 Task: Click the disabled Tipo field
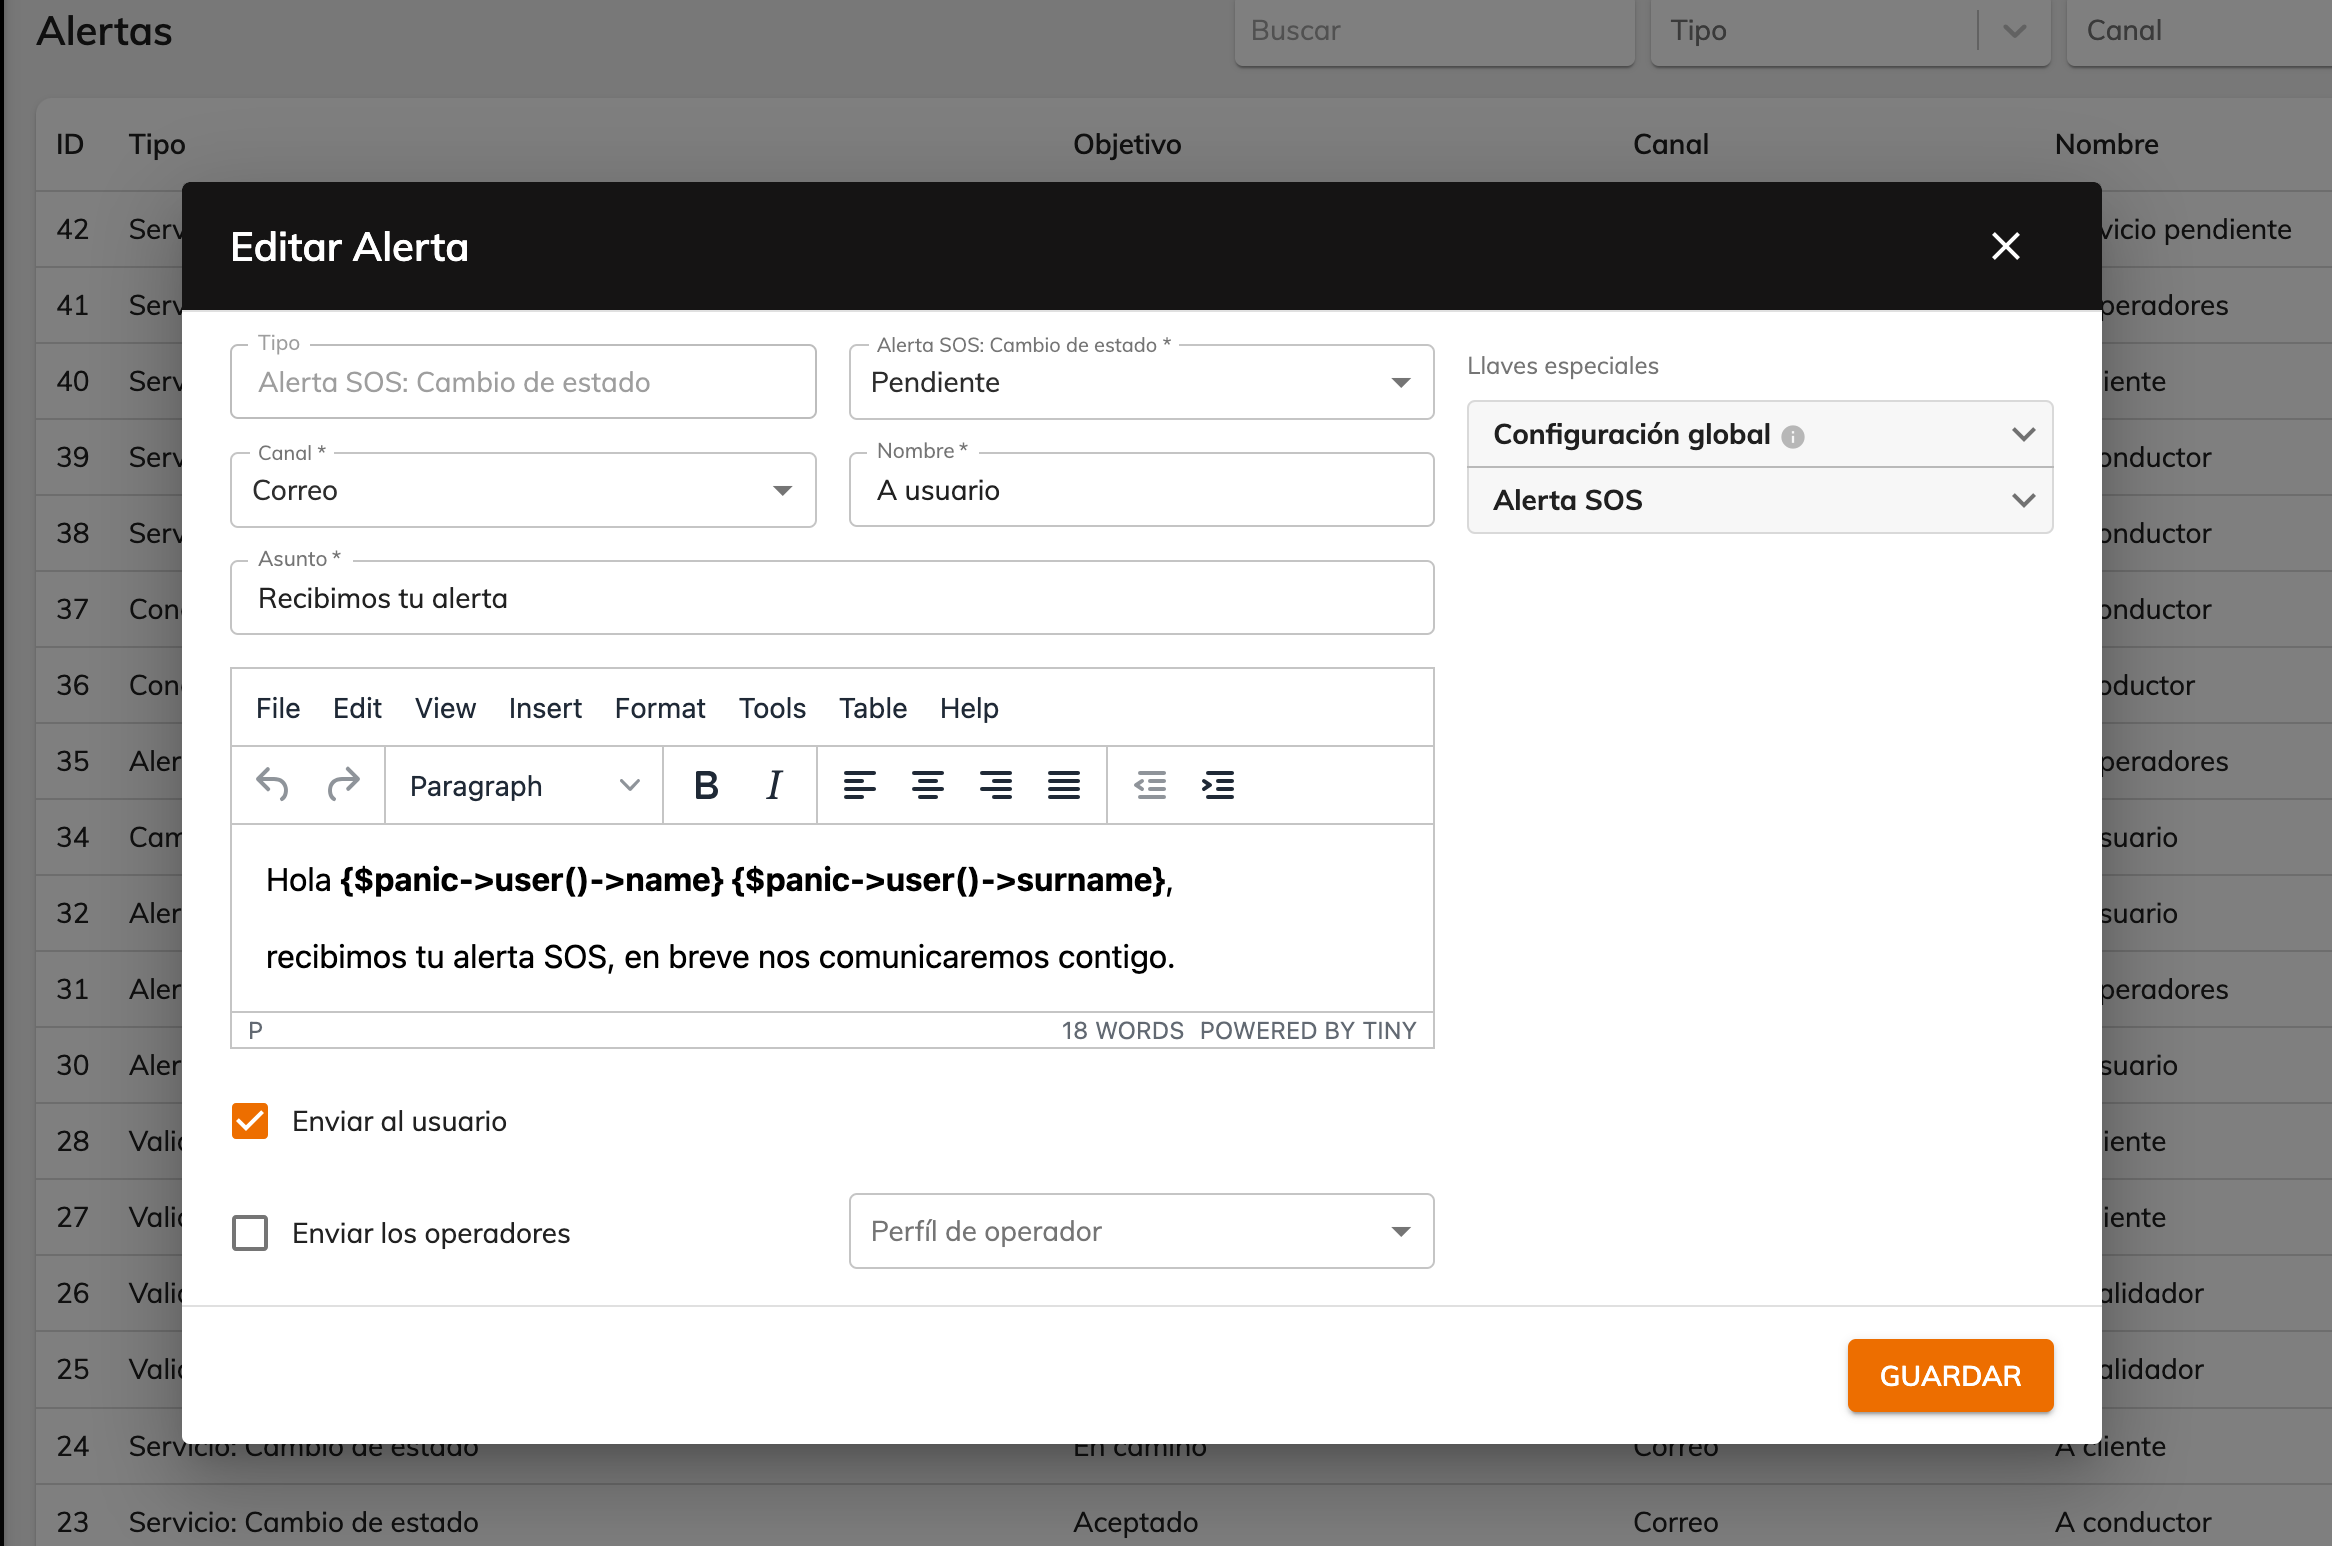[x=523, y=382]
